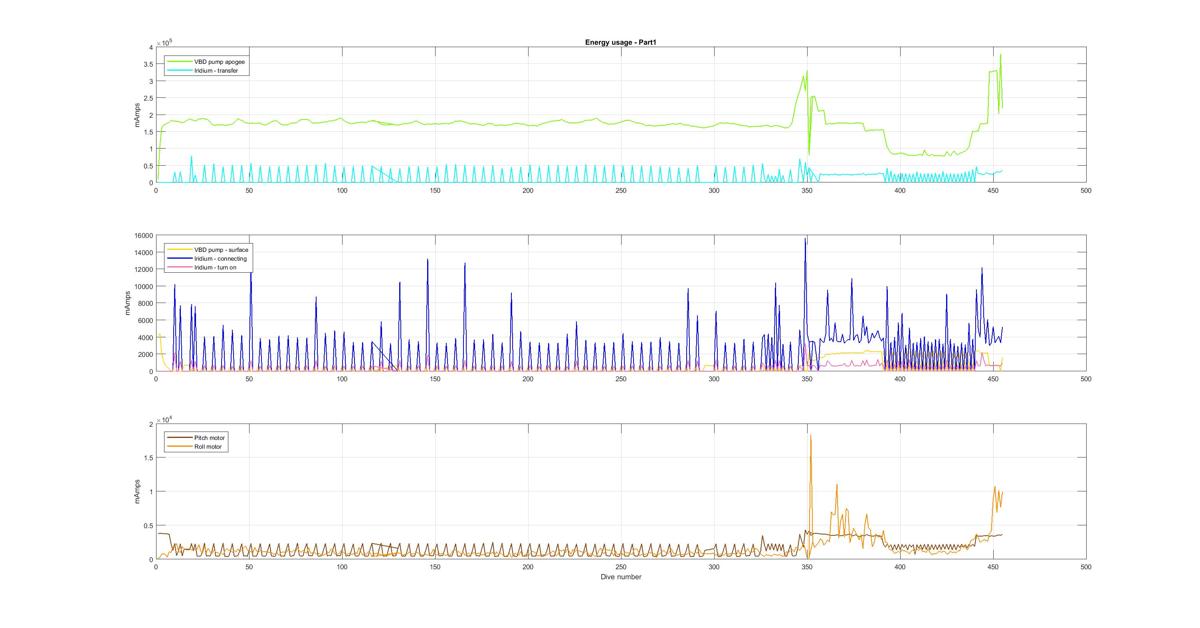Click the '450' x-tick under the middle plot
Screen dimensions: 1200x628
993,378
